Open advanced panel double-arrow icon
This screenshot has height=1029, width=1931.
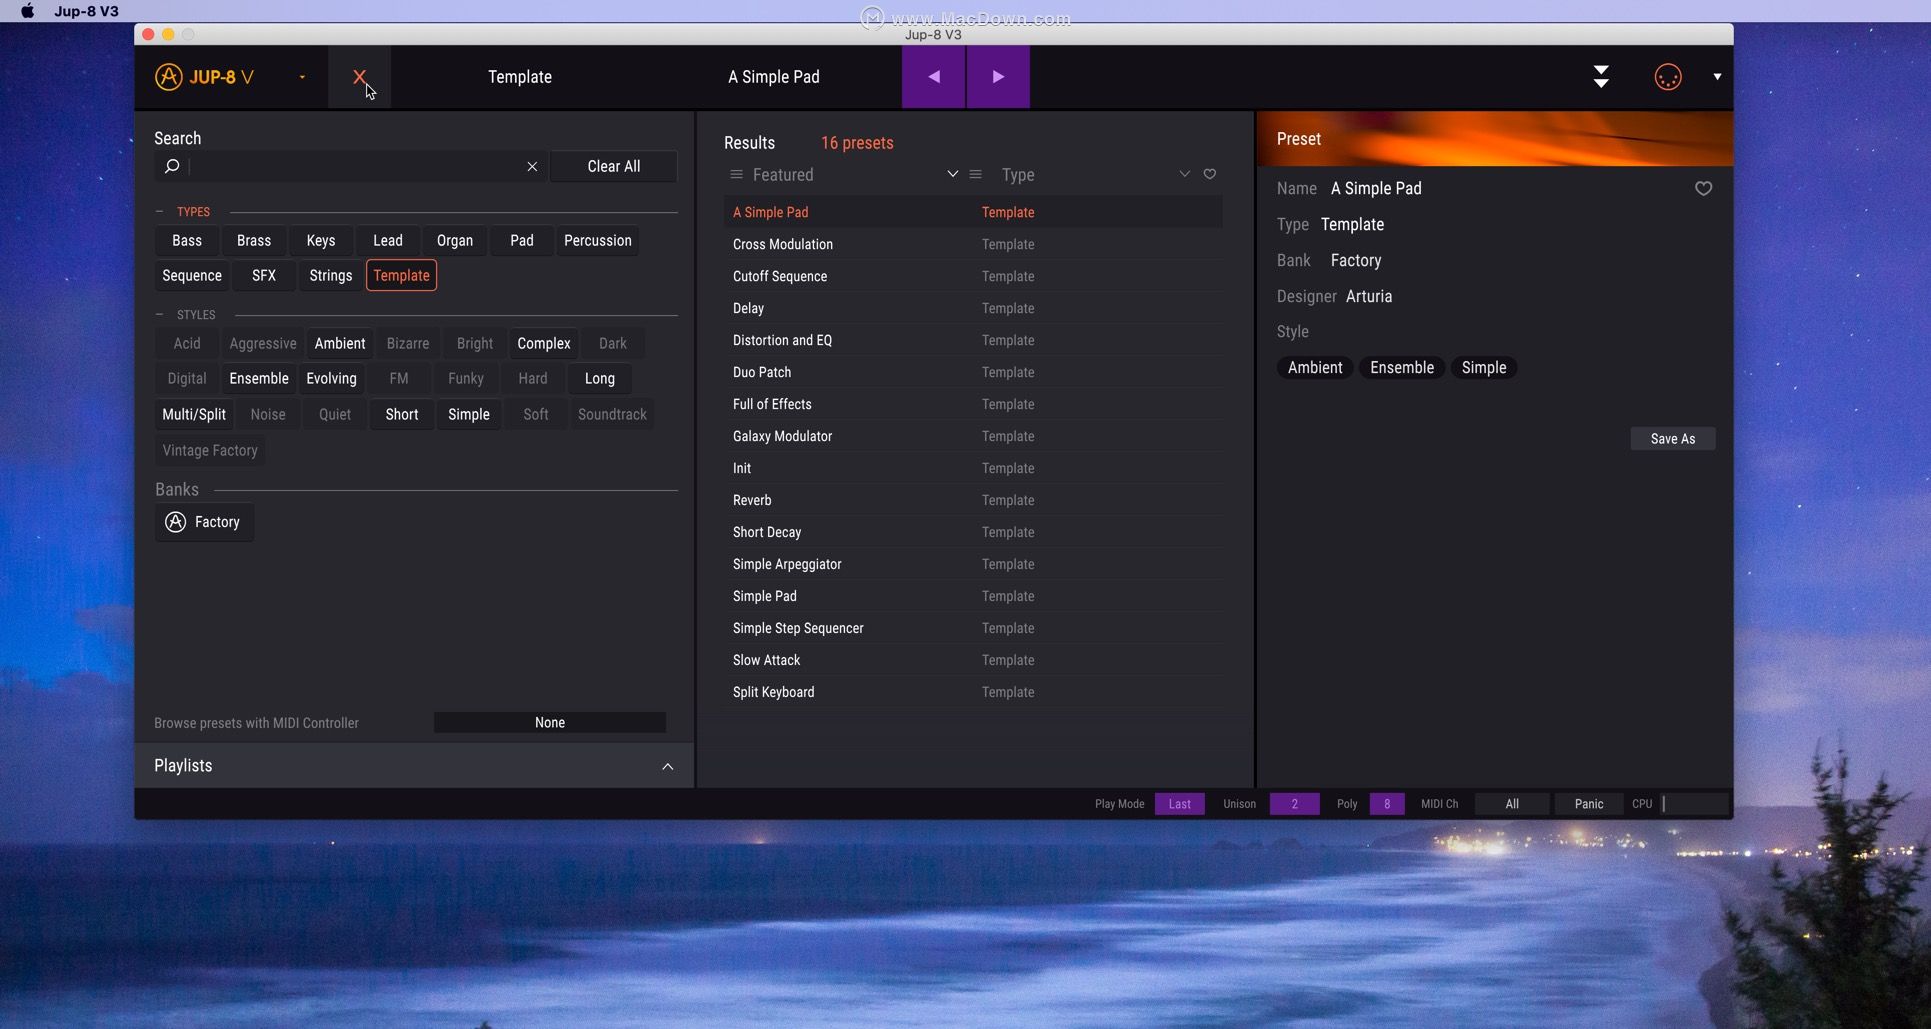tap(1601, 77)
